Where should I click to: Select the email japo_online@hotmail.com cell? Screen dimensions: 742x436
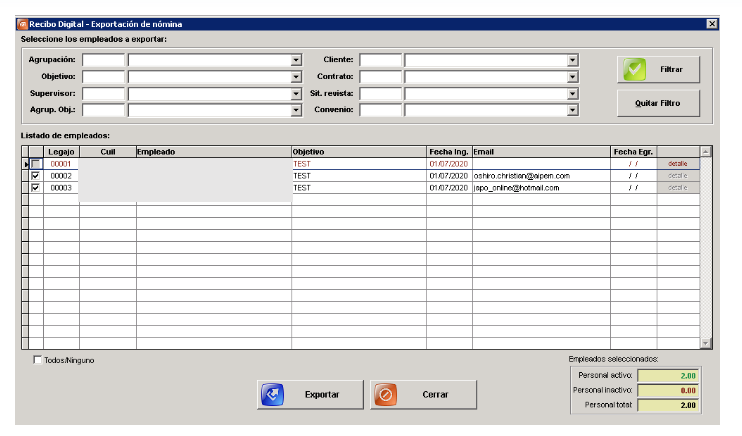point(541,187)
